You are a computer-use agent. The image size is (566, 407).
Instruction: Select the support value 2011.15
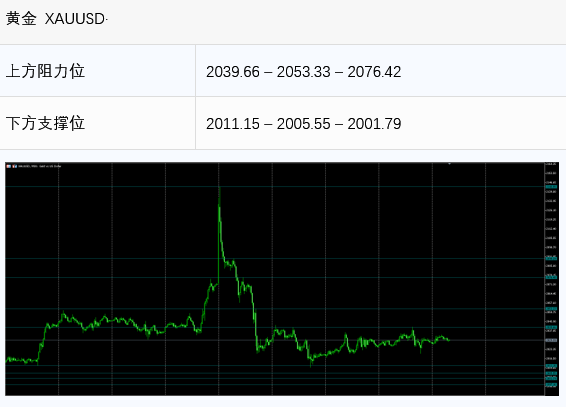point(233,124)
